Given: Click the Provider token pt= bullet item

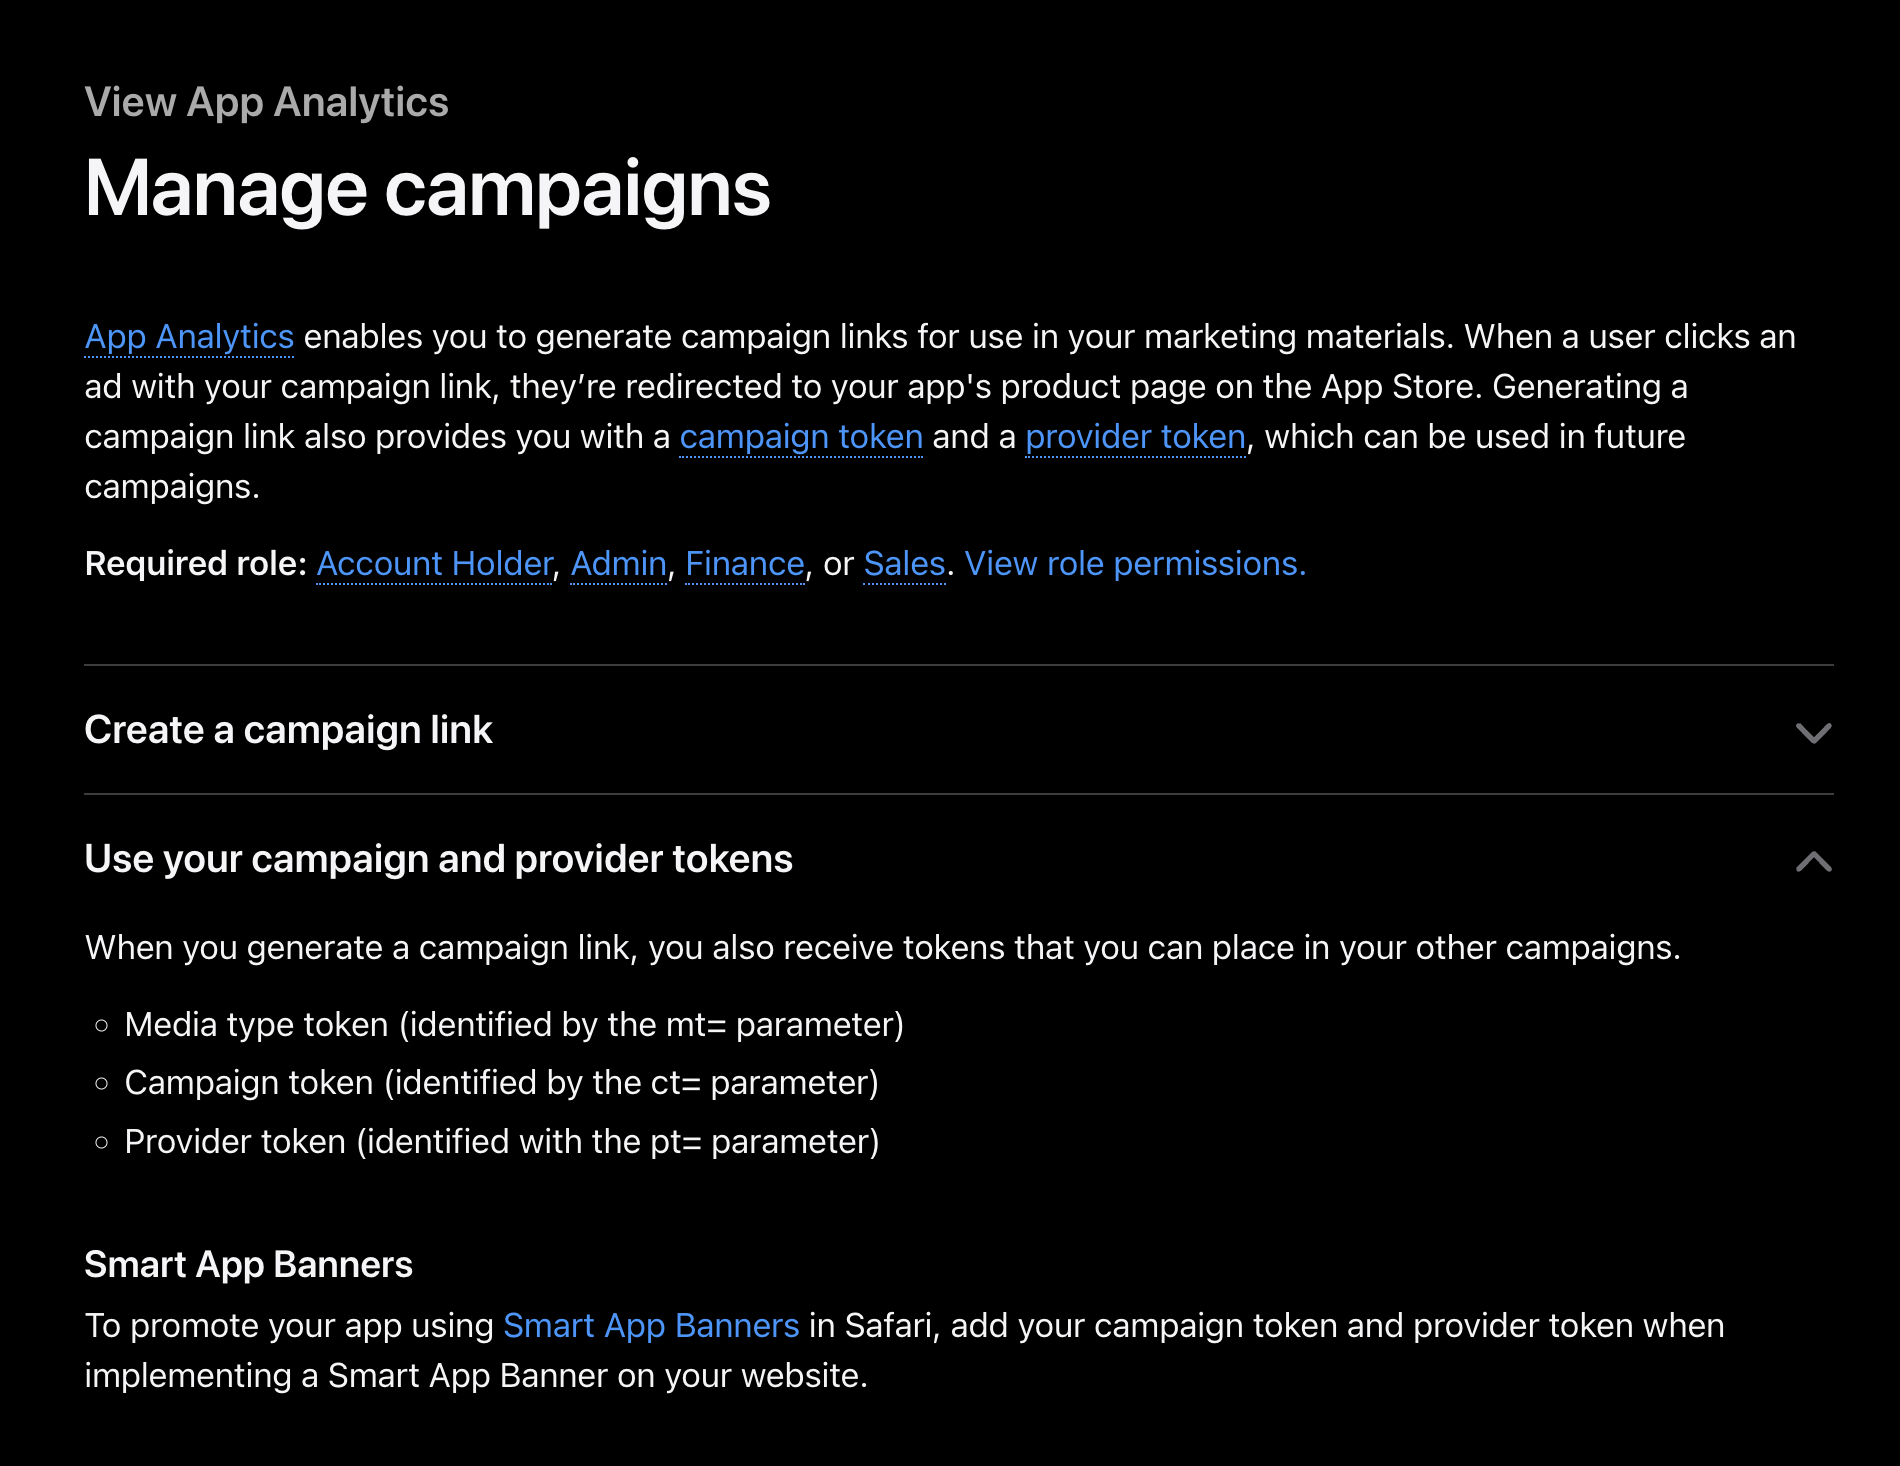Looking at the screenshot, I should click(501, 1142).
